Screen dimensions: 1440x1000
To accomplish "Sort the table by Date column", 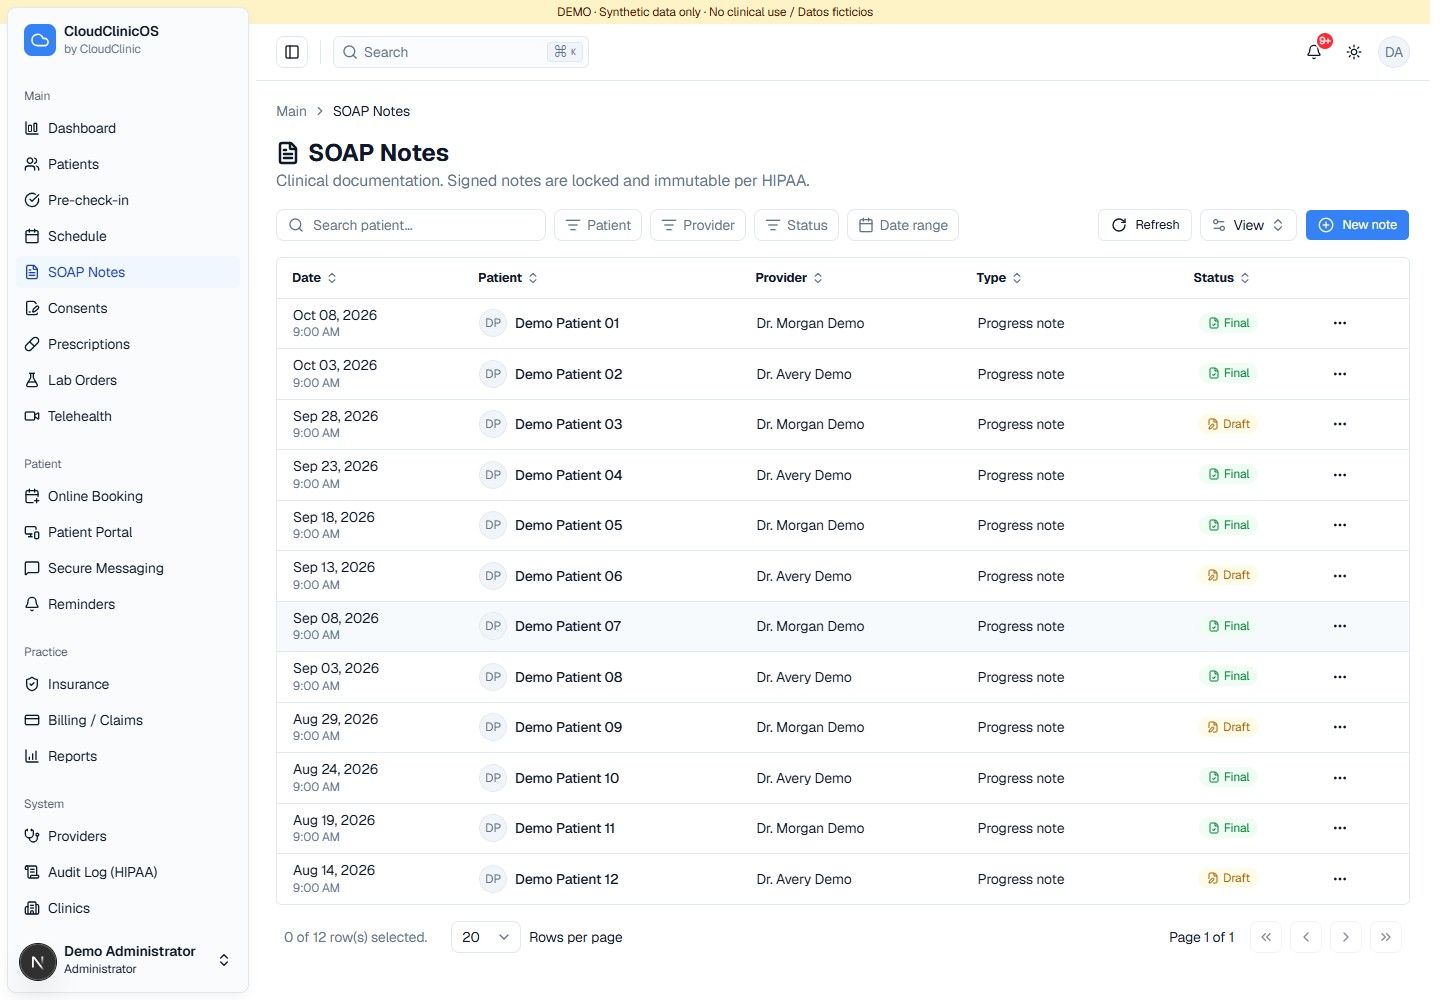I will tap(314, 278).
